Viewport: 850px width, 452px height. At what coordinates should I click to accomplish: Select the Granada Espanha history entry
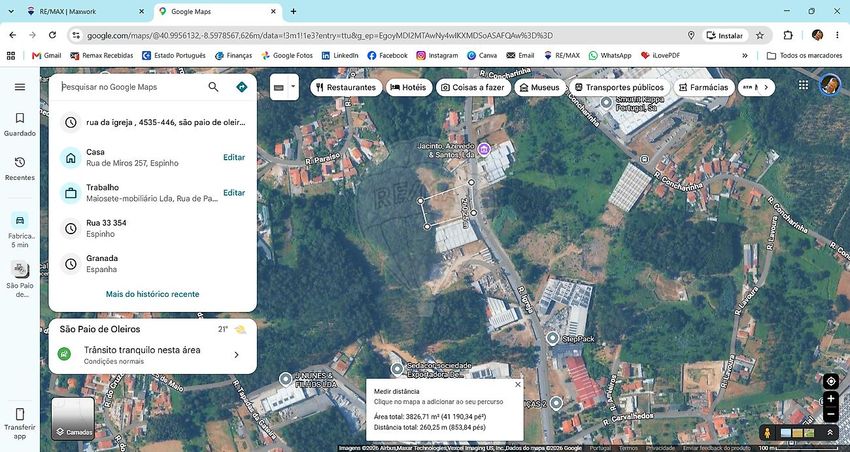point(152,263)
